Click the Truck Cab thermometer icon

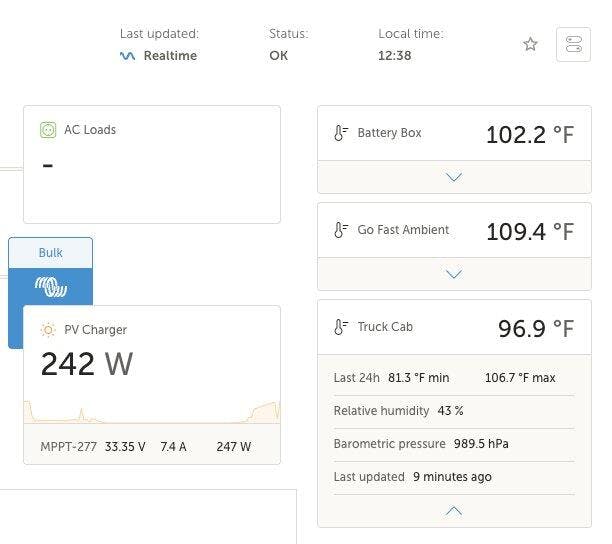[x=341, y=327]
